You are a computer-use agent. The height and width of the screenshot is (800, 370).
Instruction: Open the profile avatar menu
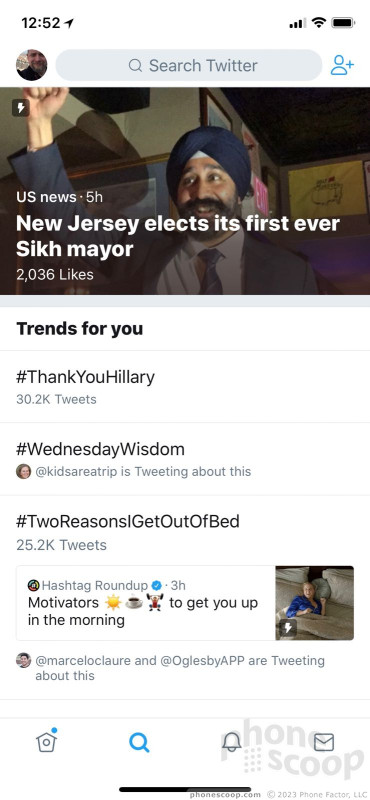tap(32, 65)
